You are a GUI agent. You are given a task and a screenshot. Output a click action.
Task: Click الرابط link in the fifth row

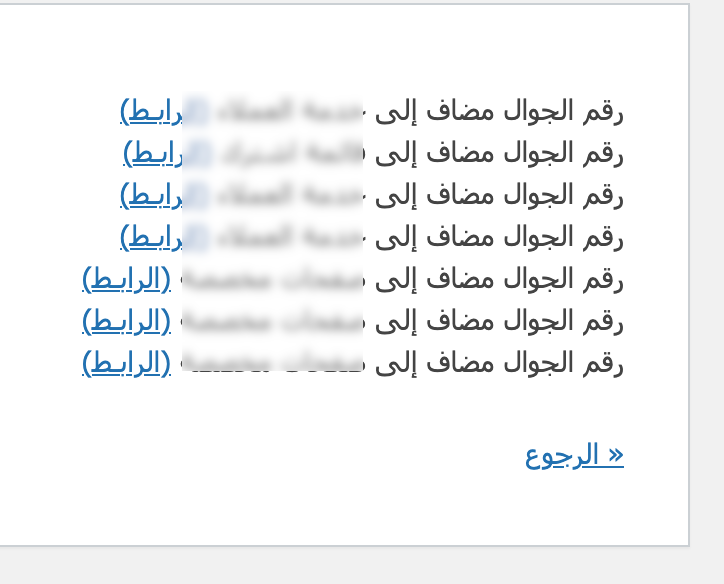pyautogui.click(x=127, y=279)
